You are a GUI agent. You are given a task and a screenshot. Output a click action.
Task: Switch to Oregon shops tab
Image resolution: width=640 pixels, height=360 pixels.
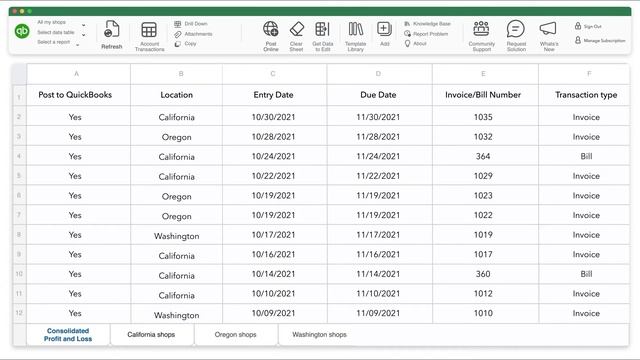pos(236,335)
